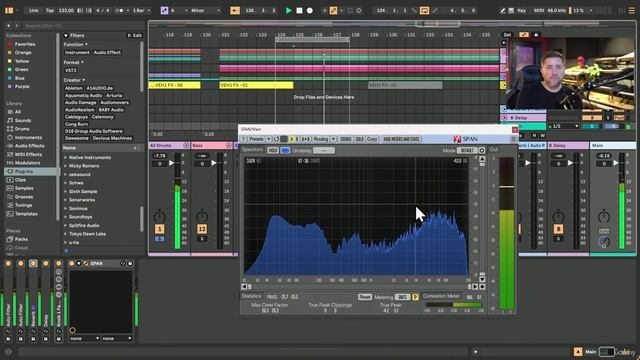Click the SPAN Copy button

[372, 139]
